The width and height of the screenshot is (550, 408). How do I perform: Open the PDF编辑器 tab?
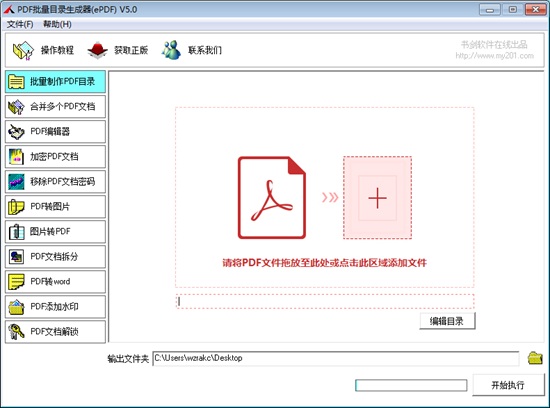(x=55, y=132)
